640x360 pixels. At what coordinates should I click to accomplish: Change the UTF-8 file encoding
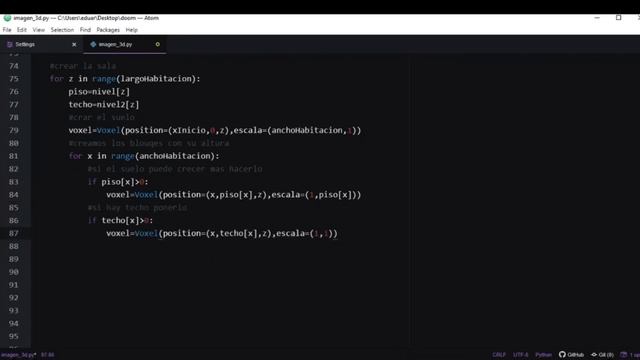520,355
